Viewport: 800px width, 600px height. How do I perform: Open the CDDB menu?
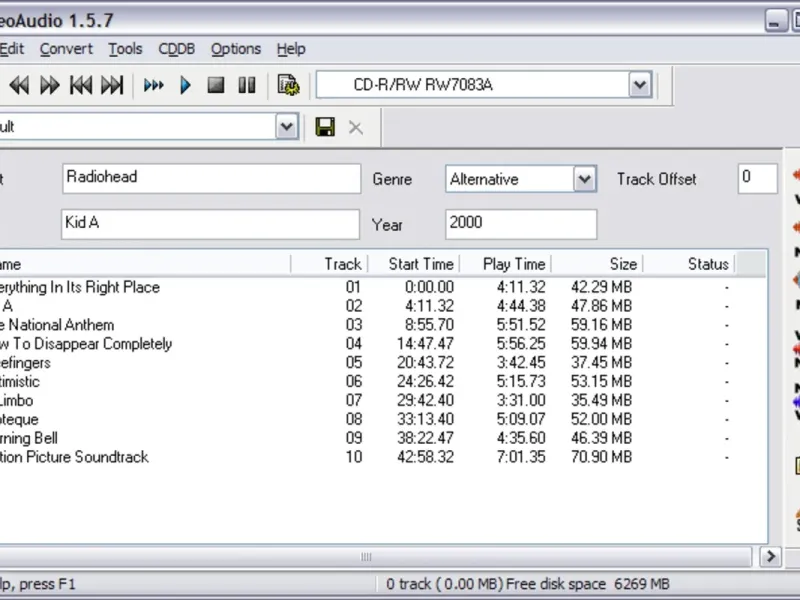[x=177, y=49]
